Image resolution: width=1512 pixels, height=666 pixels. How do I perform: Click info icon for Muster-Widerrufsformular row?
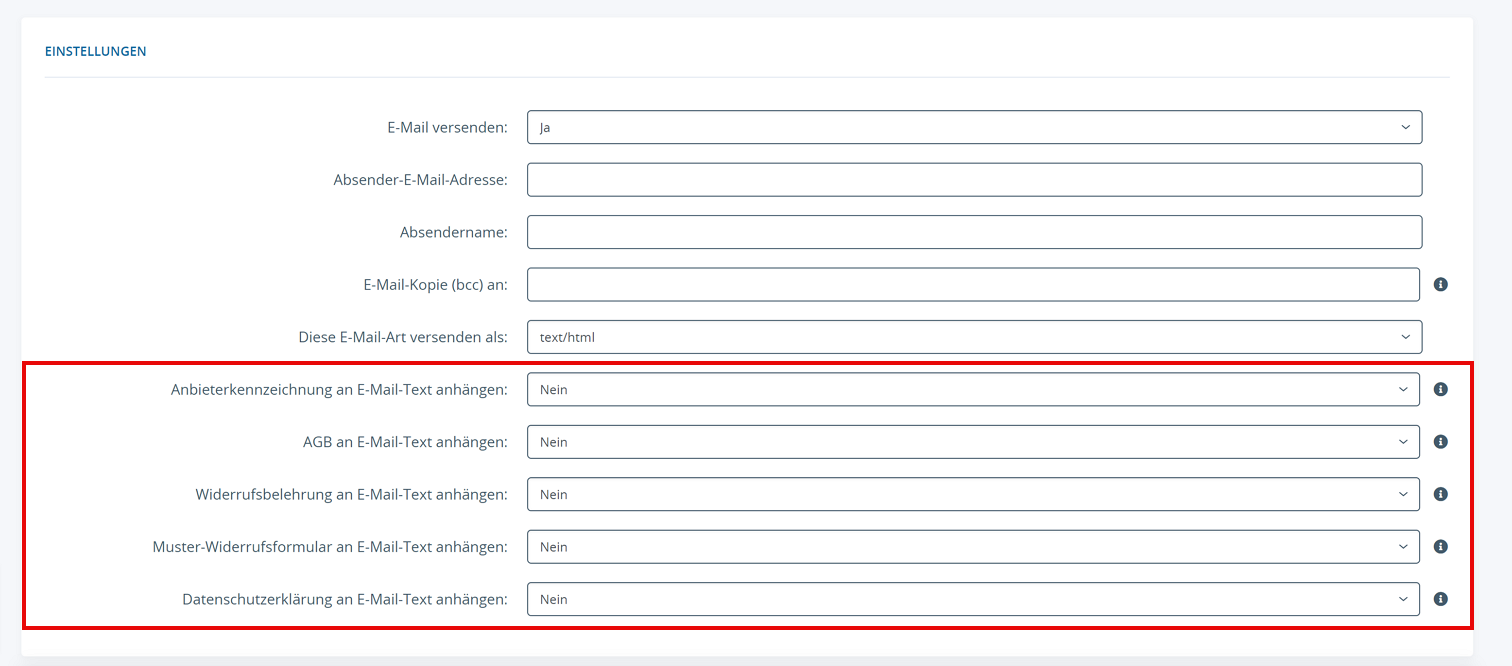[x=1440, y=547]
